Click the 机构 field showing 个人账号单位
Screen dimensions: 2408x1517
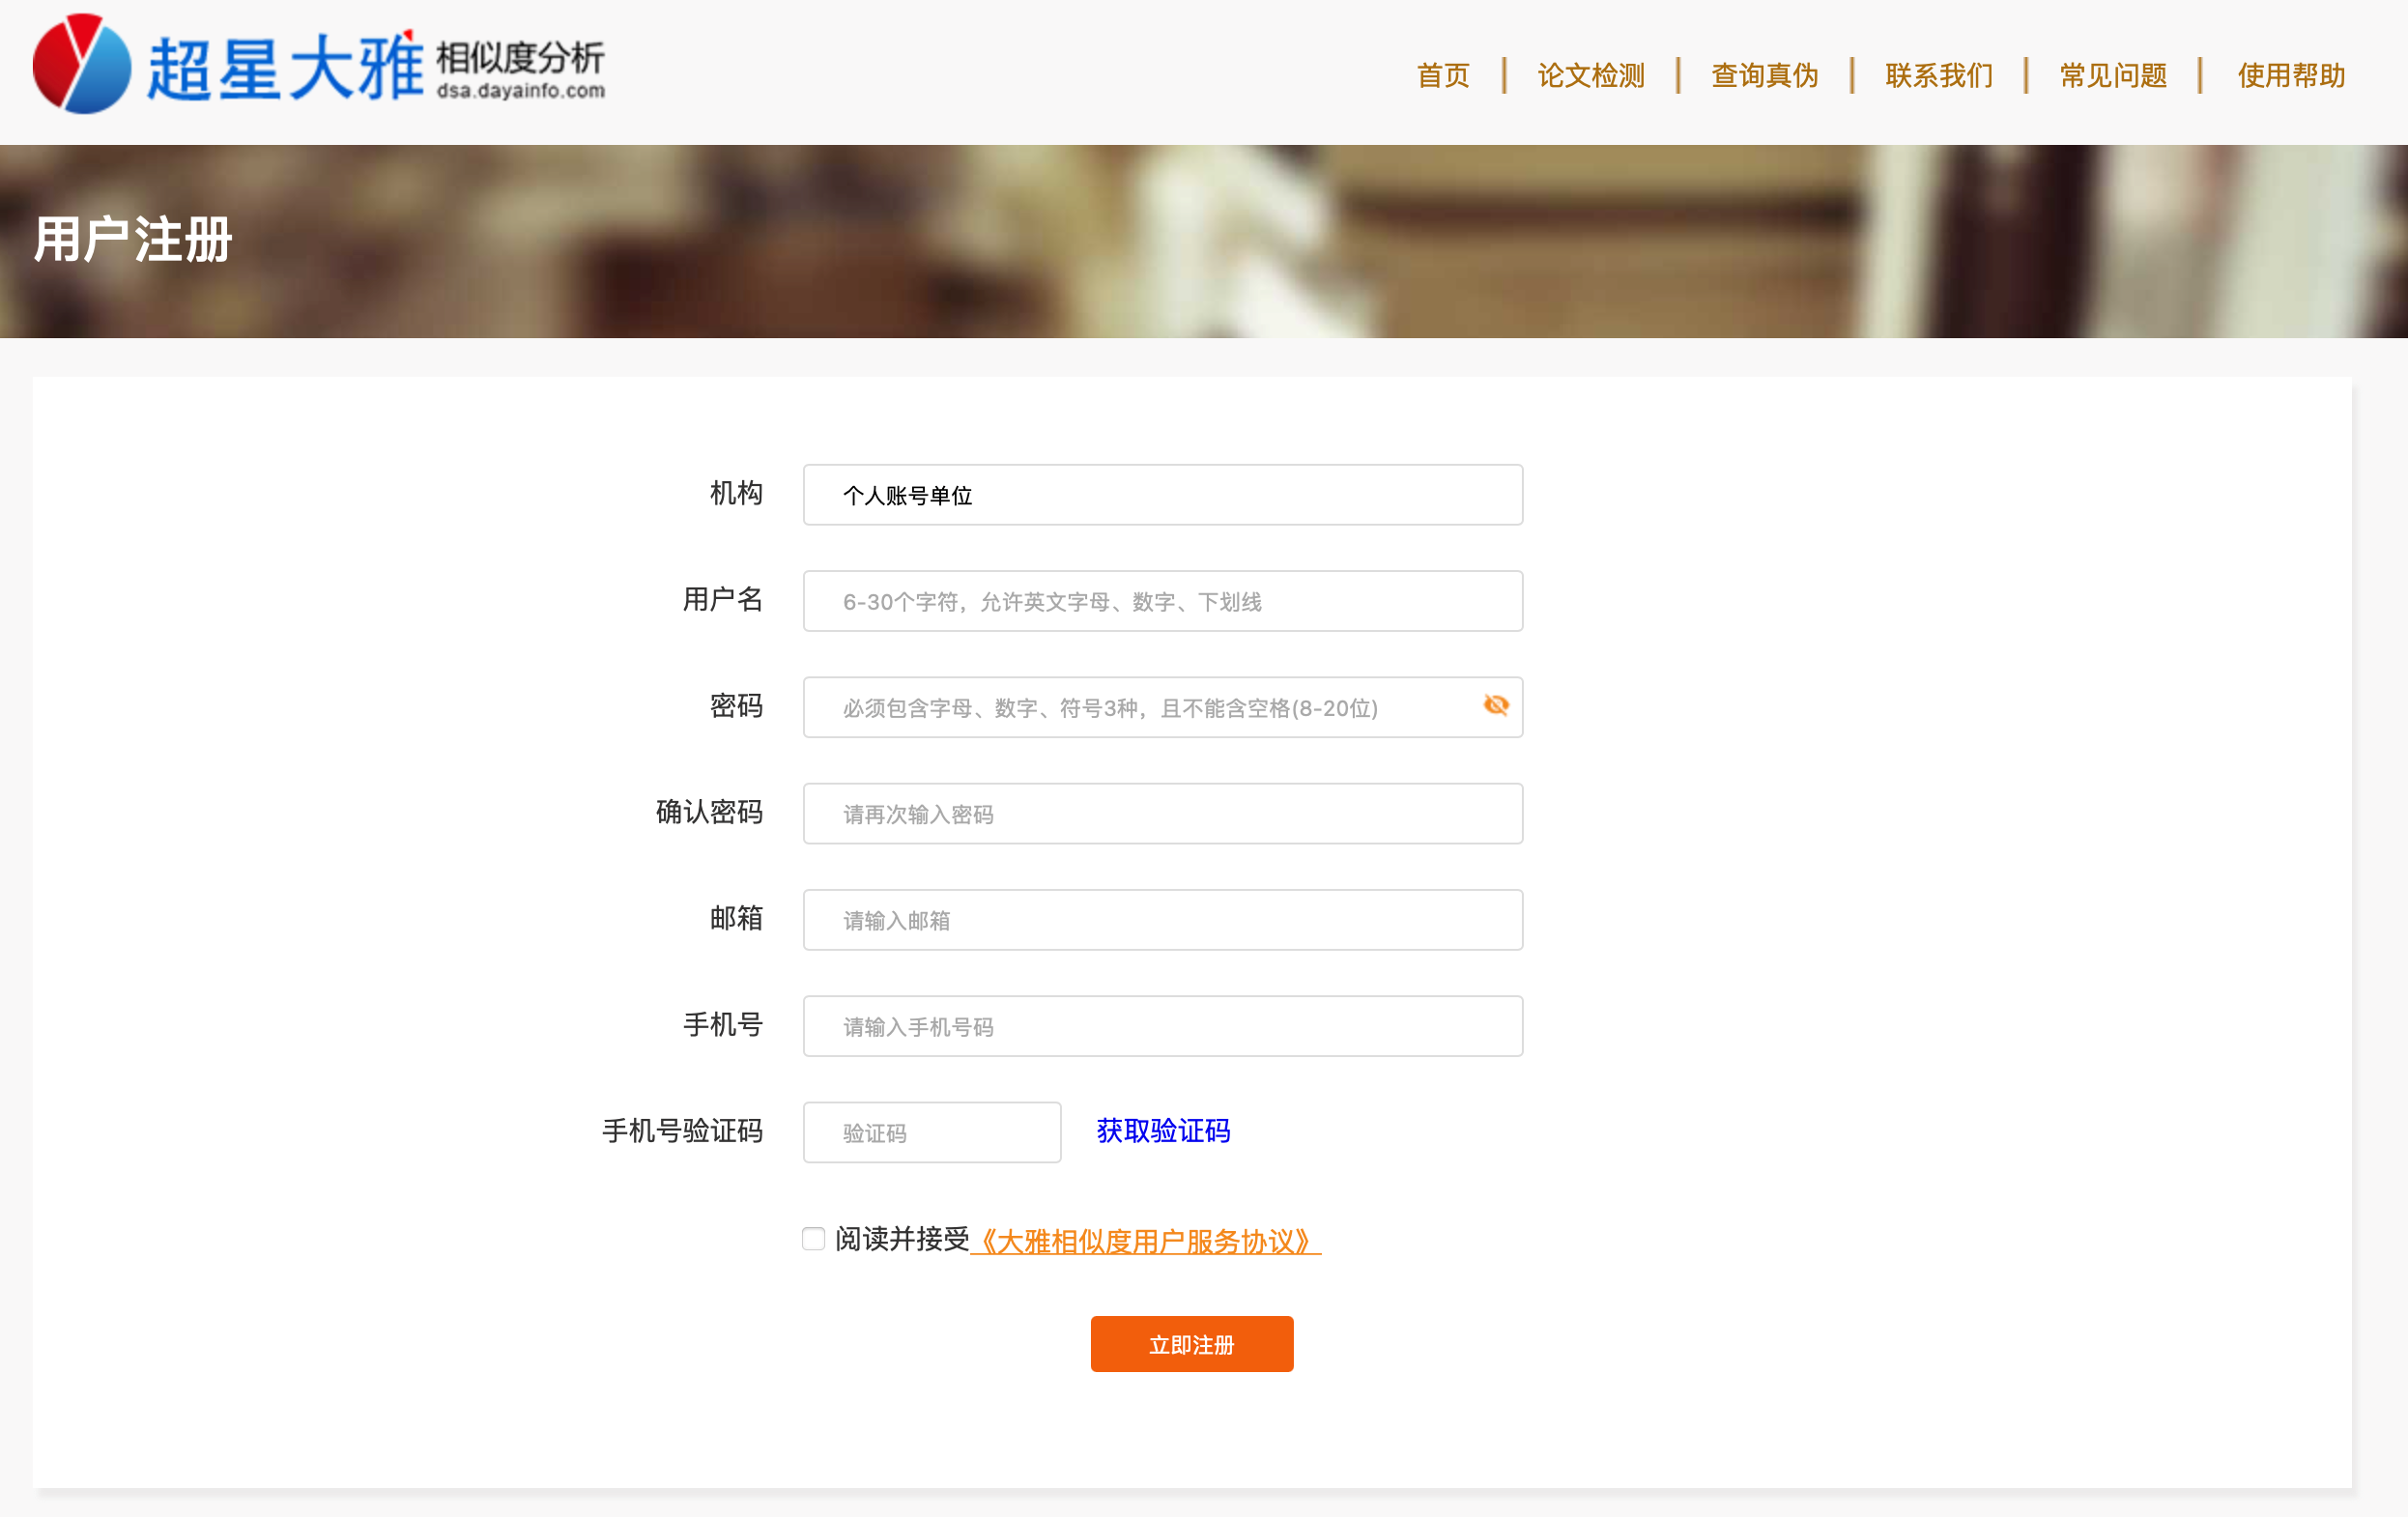1162,495
